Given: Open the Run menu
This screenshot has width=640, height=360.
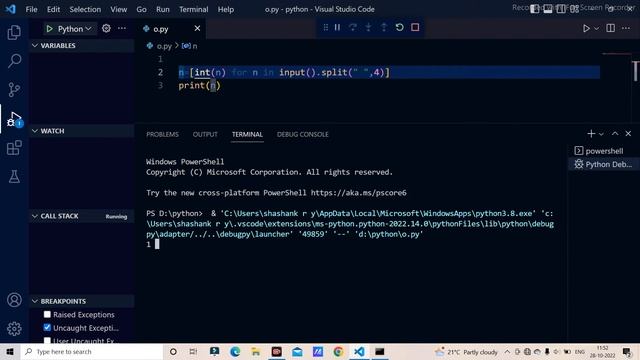Looking at the screenshot, I should tap(162, 9).
